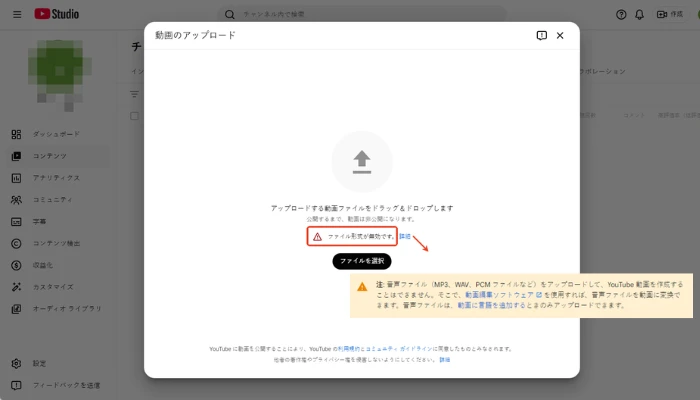
Task: Open ダッシュボード in the sidebar
Action: click(x=56, y=134)
